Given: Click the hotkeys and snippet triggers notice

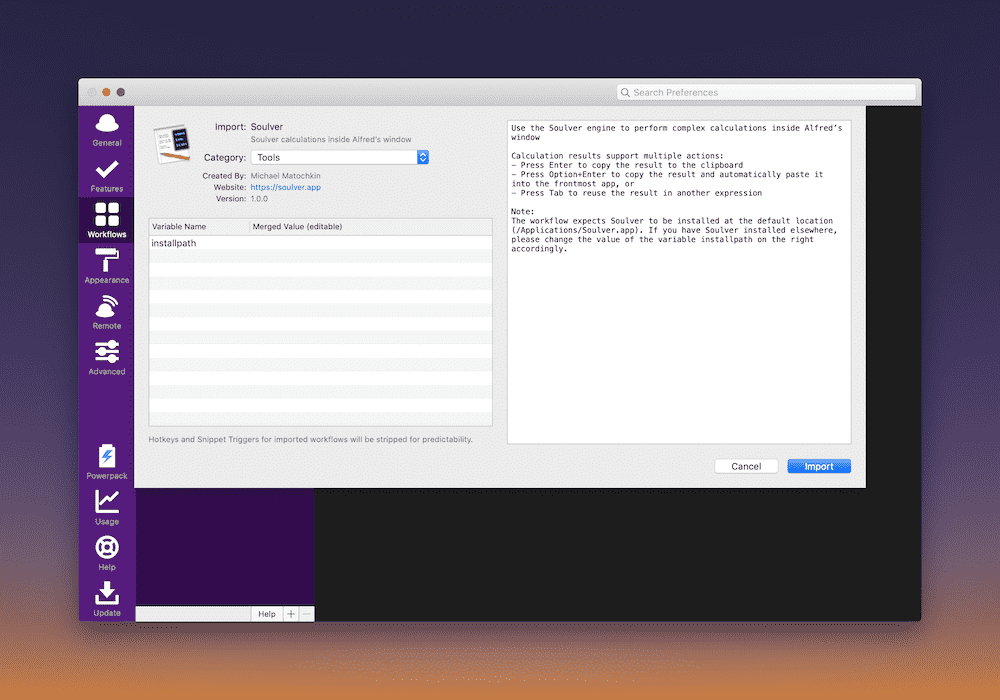Looking at the screenshot, I should (x=311, y=439).
